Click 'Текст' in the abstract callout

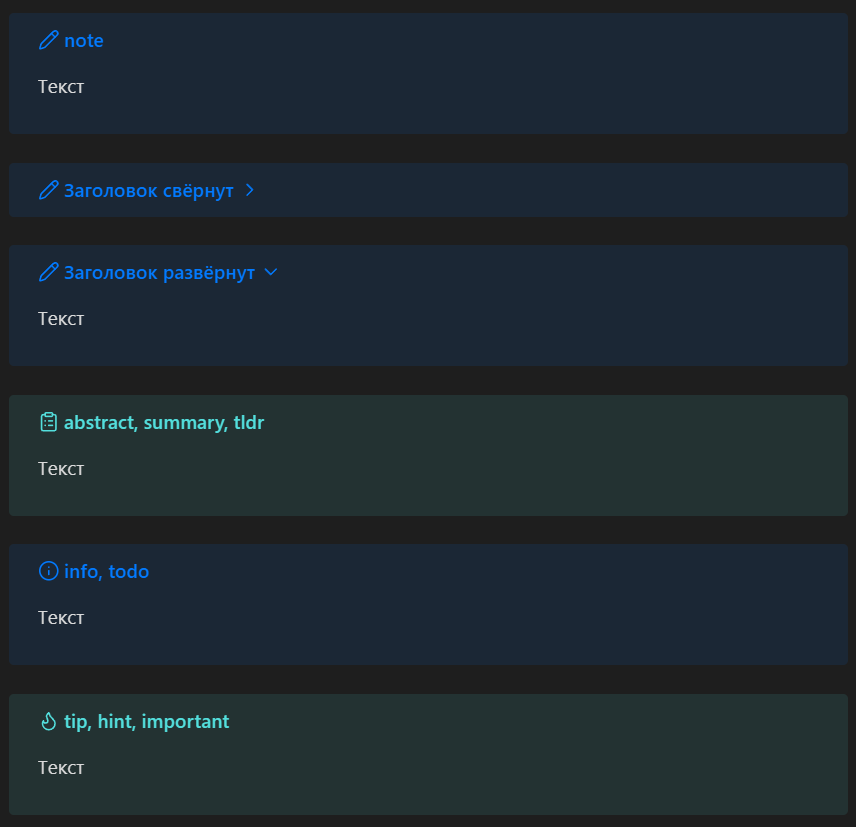coord(61,469)
